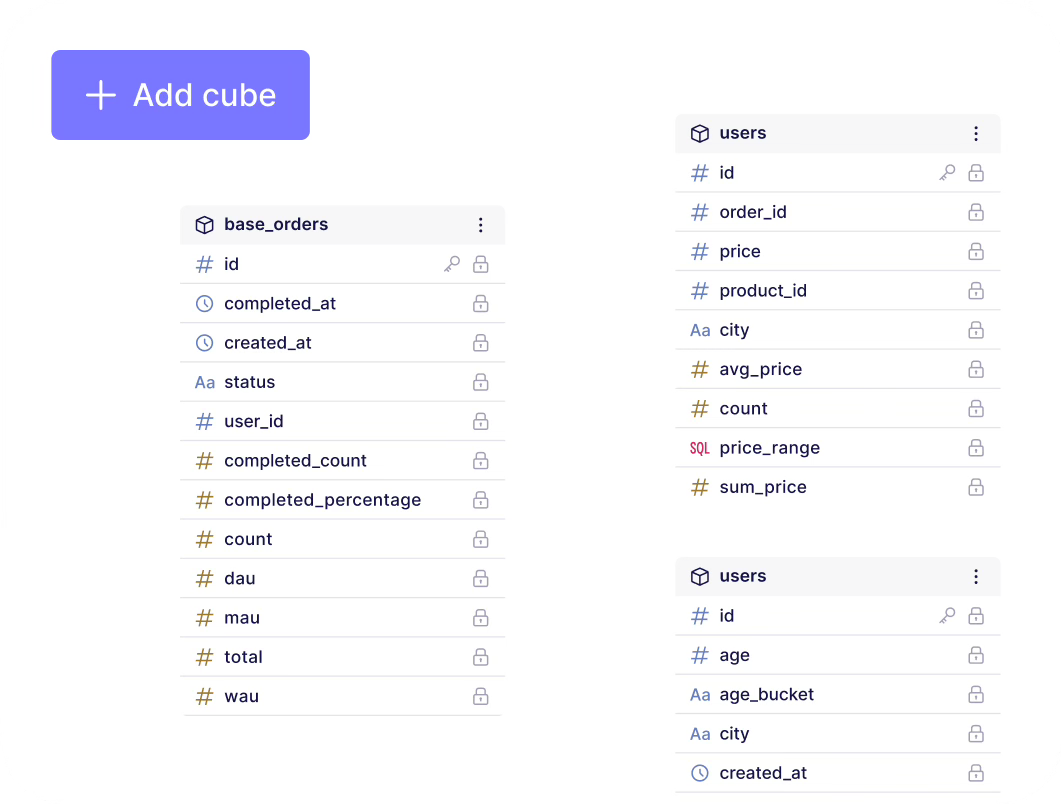Viewport: 1061px width, 804px height.
Task: Toggle the lock on the sum_price field
Action: [976, 488]
